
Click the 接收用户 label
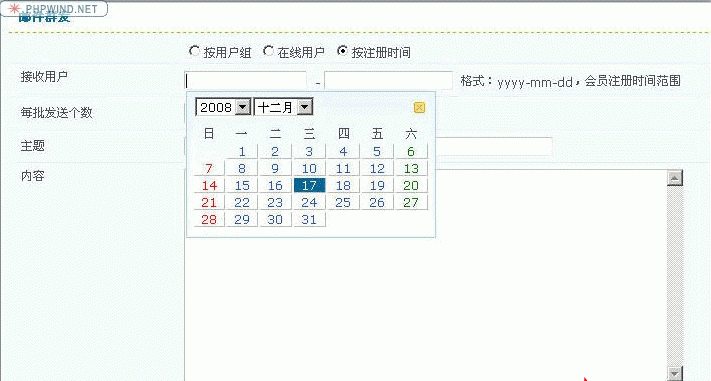tap(44, 76)
